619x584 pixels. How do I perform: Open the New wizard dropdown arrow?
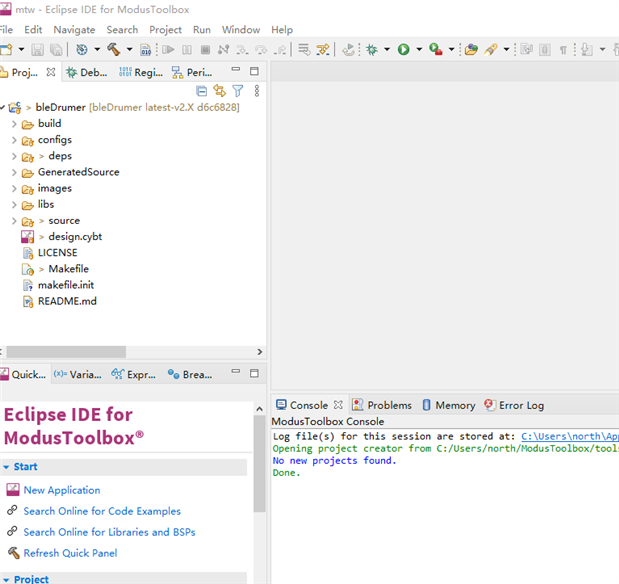(x=21, y=49)
